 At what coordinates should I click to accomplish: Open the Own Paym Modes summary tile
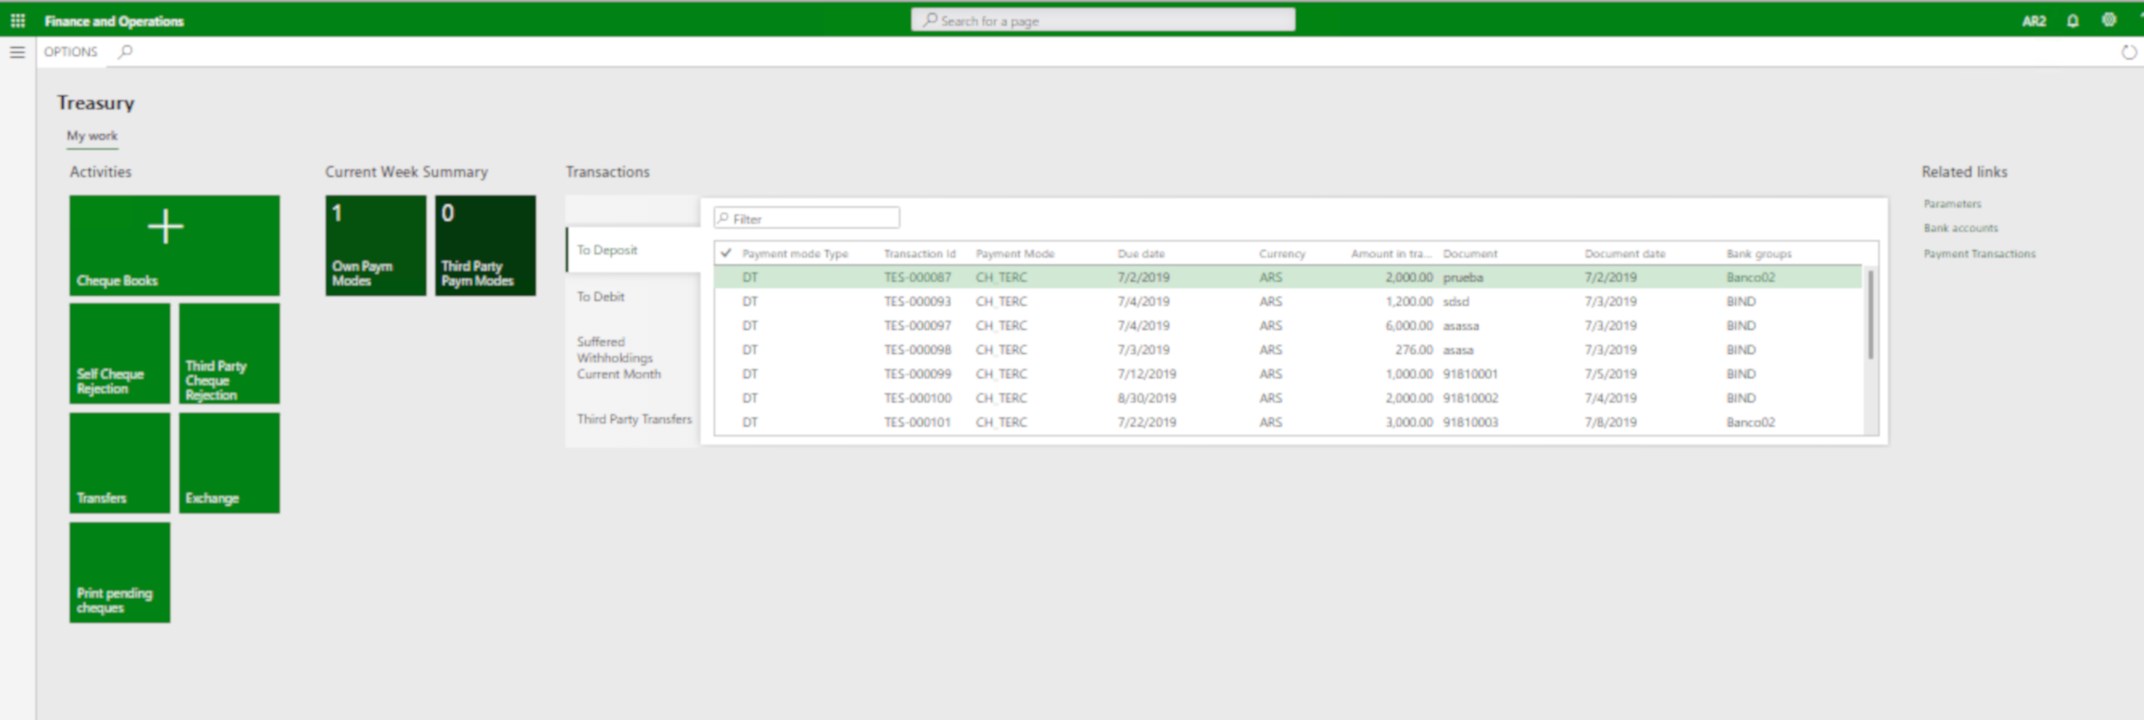[x=375, y=245]
